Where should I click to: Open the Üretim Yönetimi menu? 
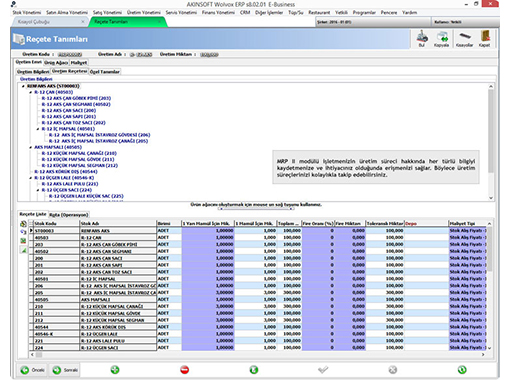[144, 13]
